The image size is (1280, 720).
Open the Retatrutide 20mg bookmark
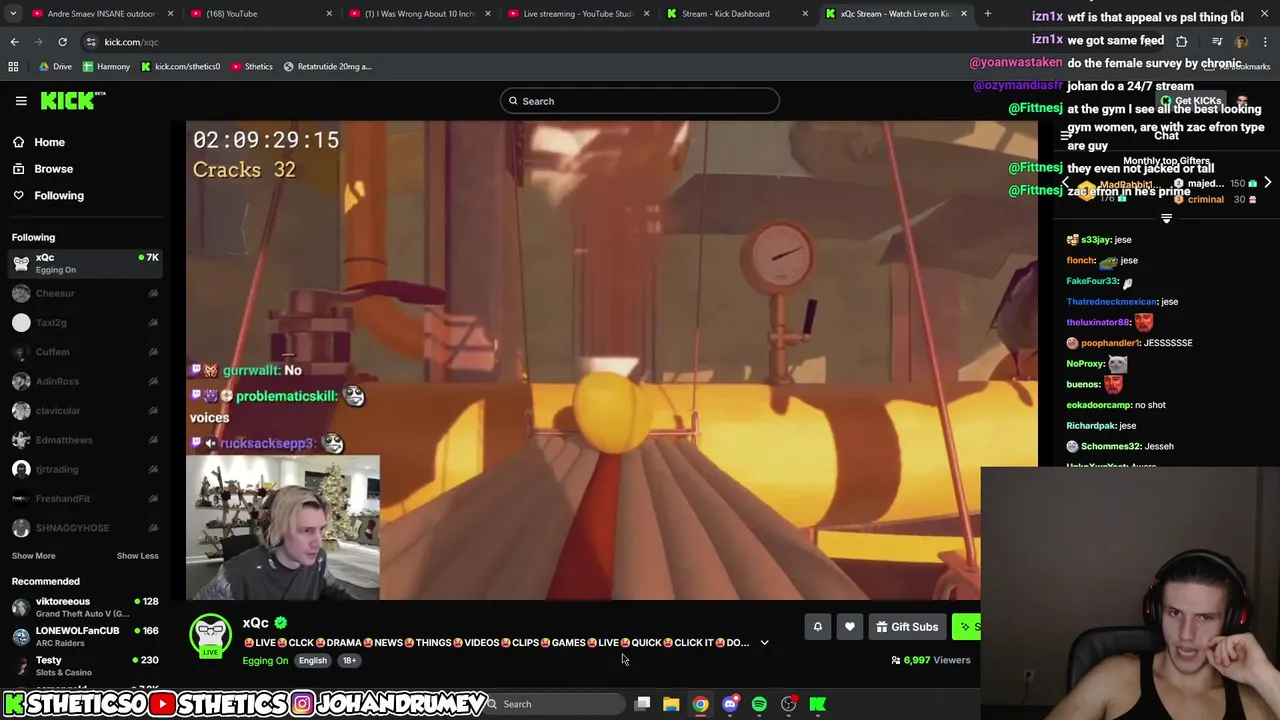pos(327,67)
